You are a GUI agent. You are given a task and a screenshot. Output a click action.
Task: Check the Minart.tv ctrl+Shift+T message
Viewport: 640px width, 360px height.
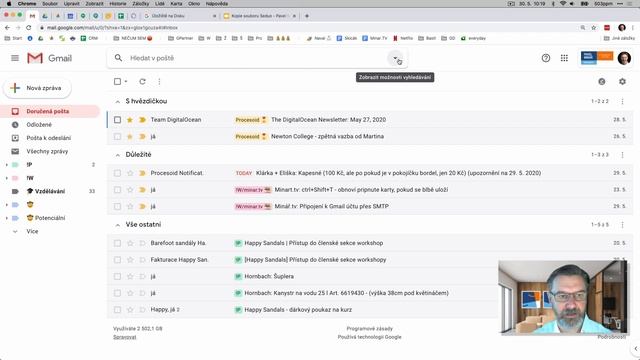point(118,190)
